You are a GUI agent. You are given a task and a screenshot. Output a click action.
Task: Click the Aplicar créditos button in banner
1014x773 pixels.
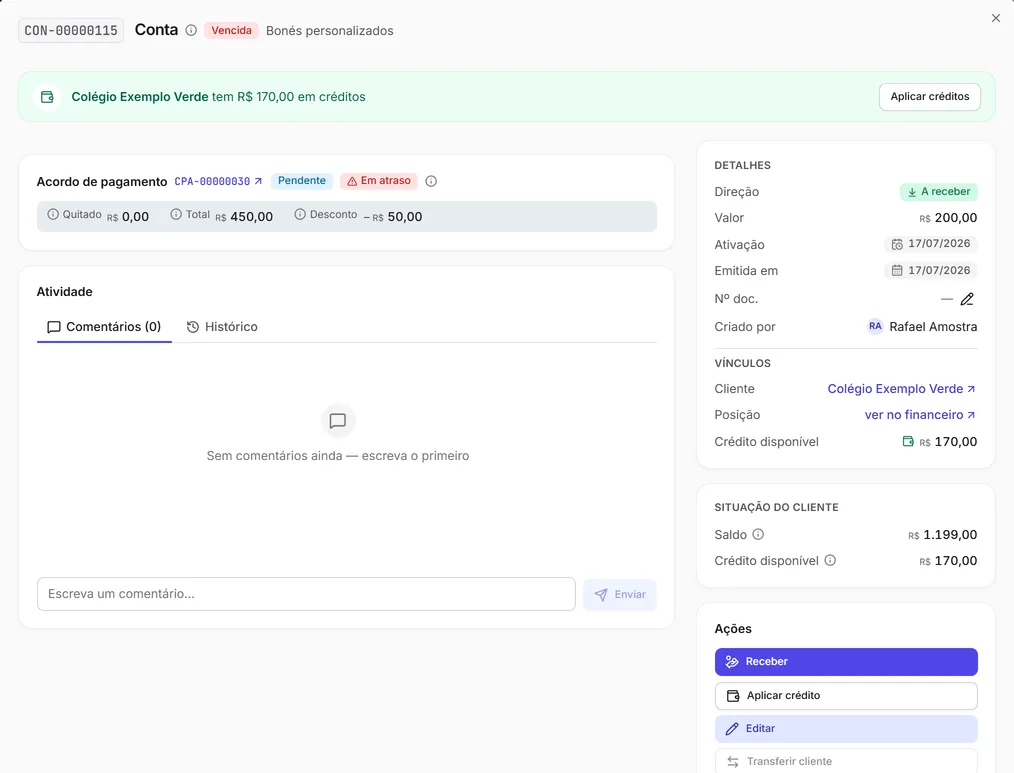click(x=929, y=97)
